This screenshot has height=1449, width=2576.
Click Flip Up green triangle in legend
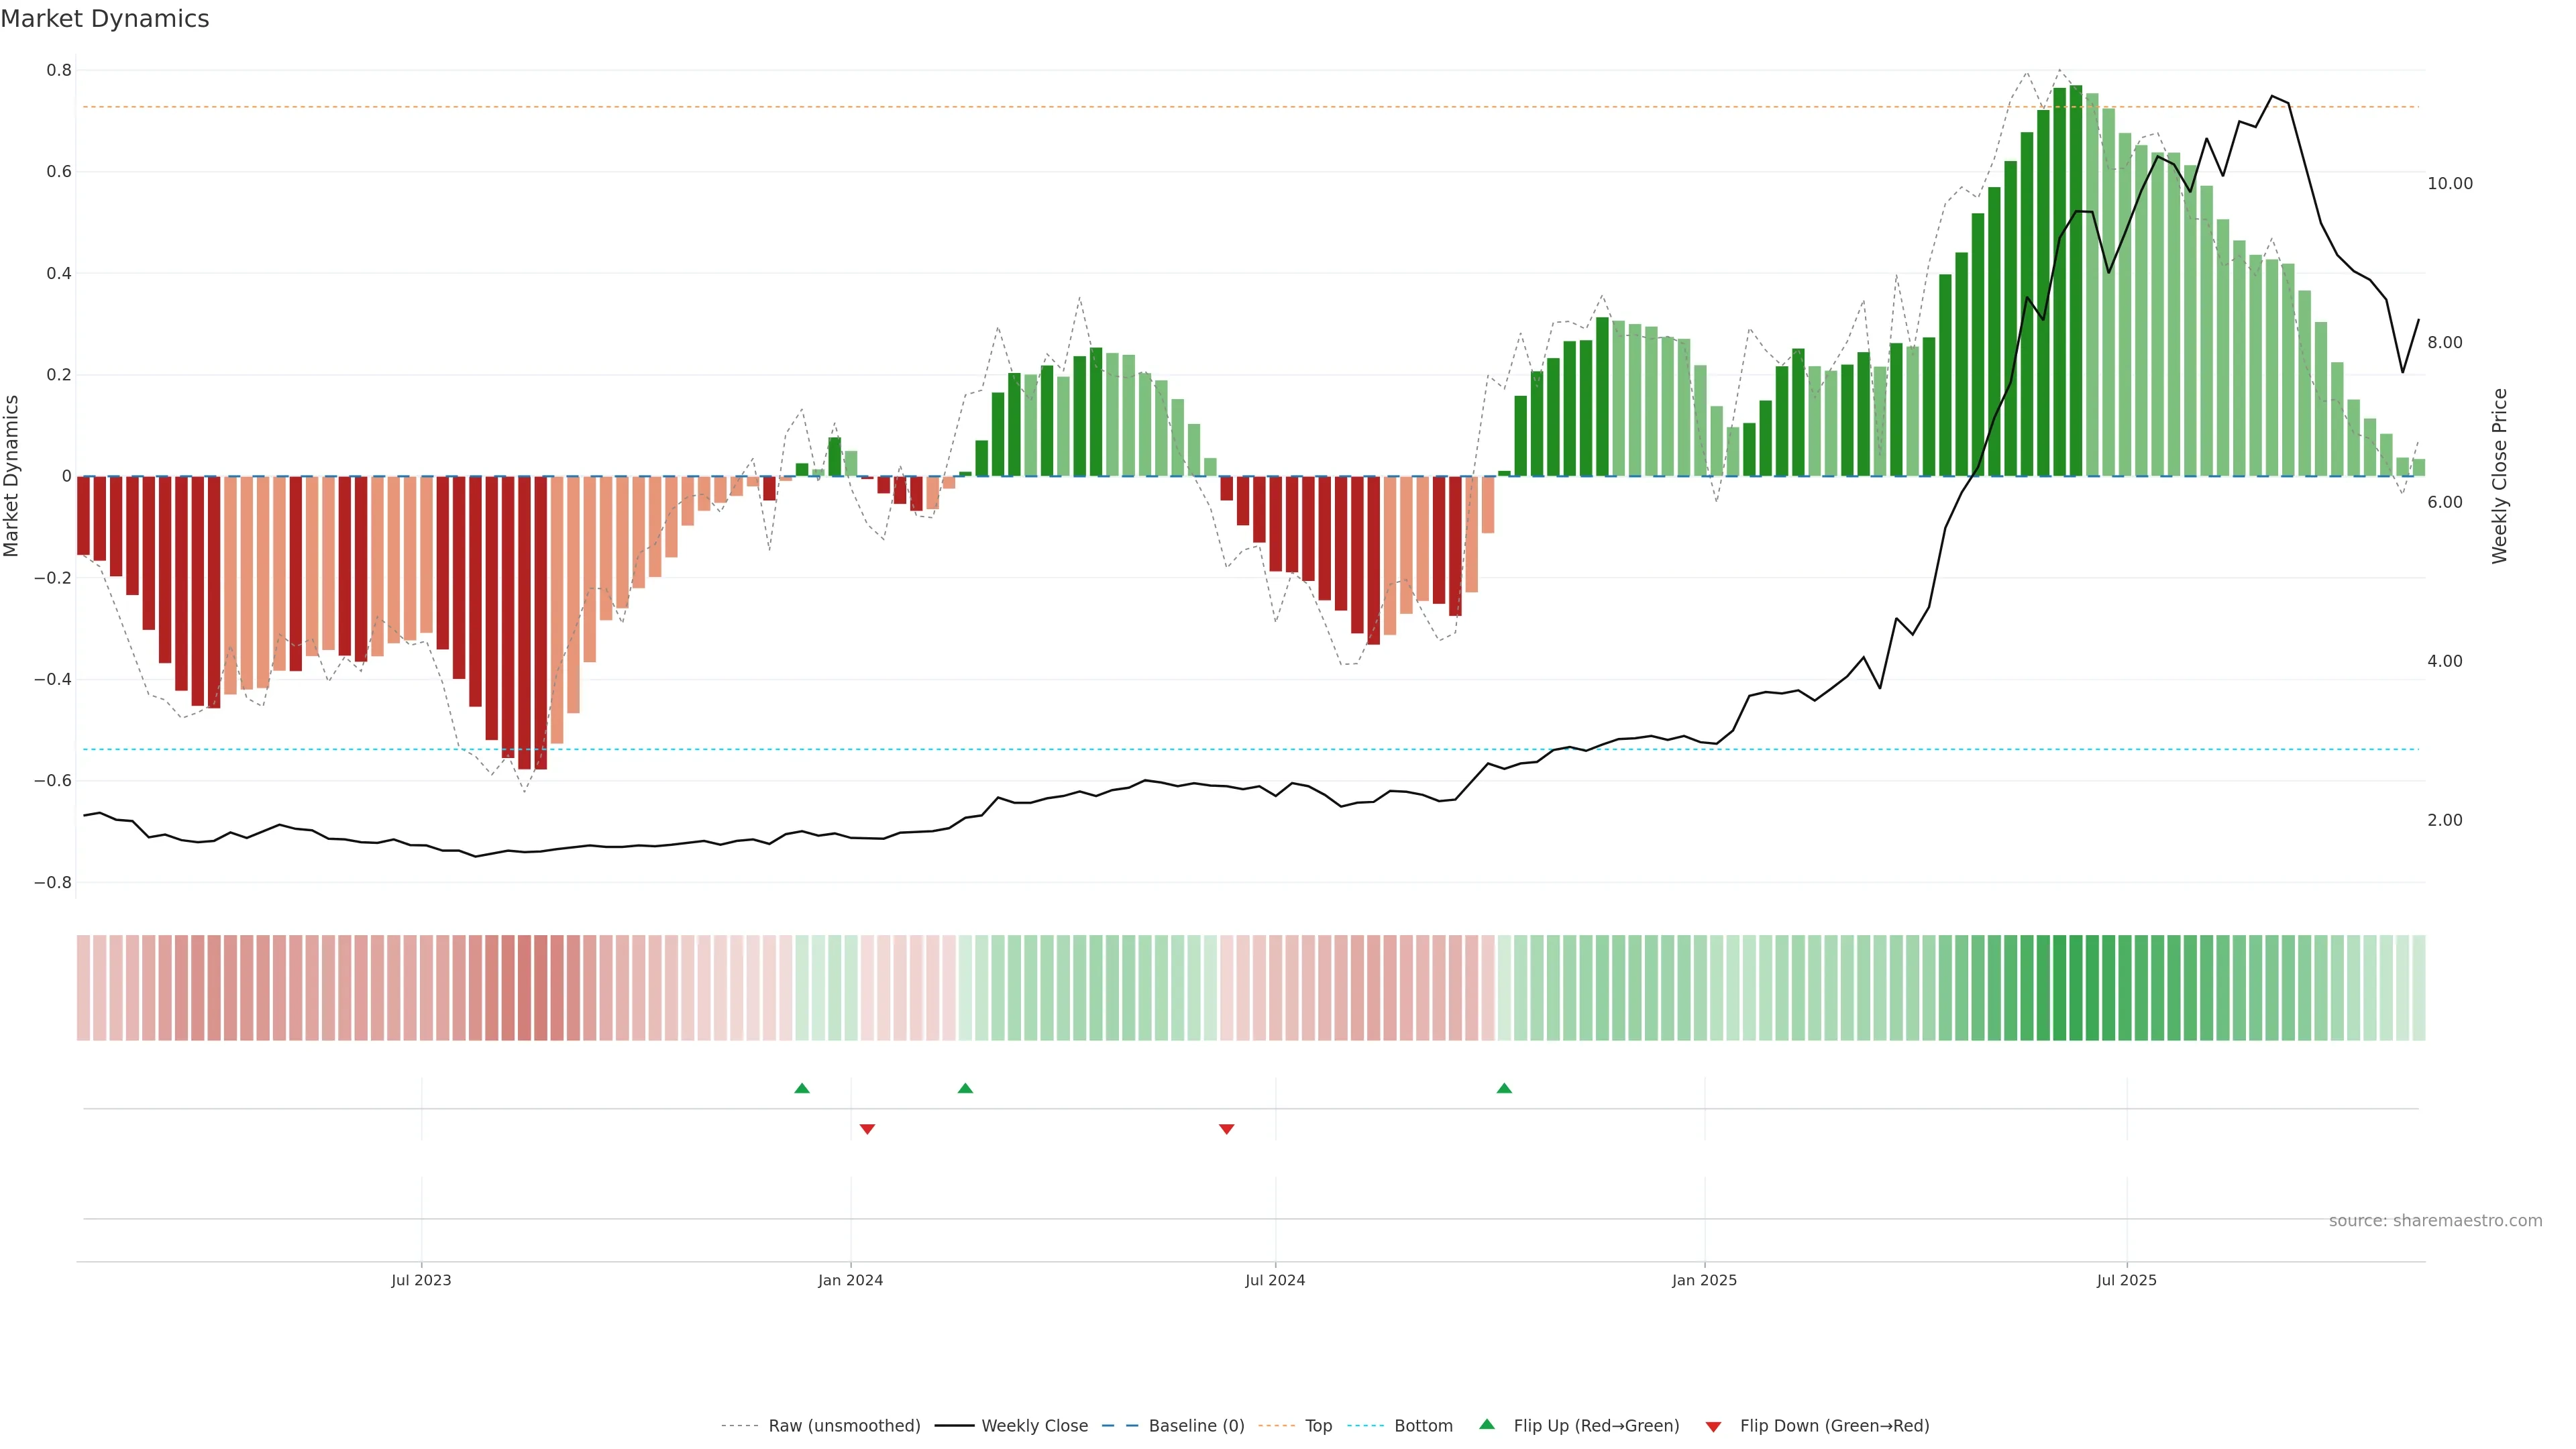(1487, 1425)
